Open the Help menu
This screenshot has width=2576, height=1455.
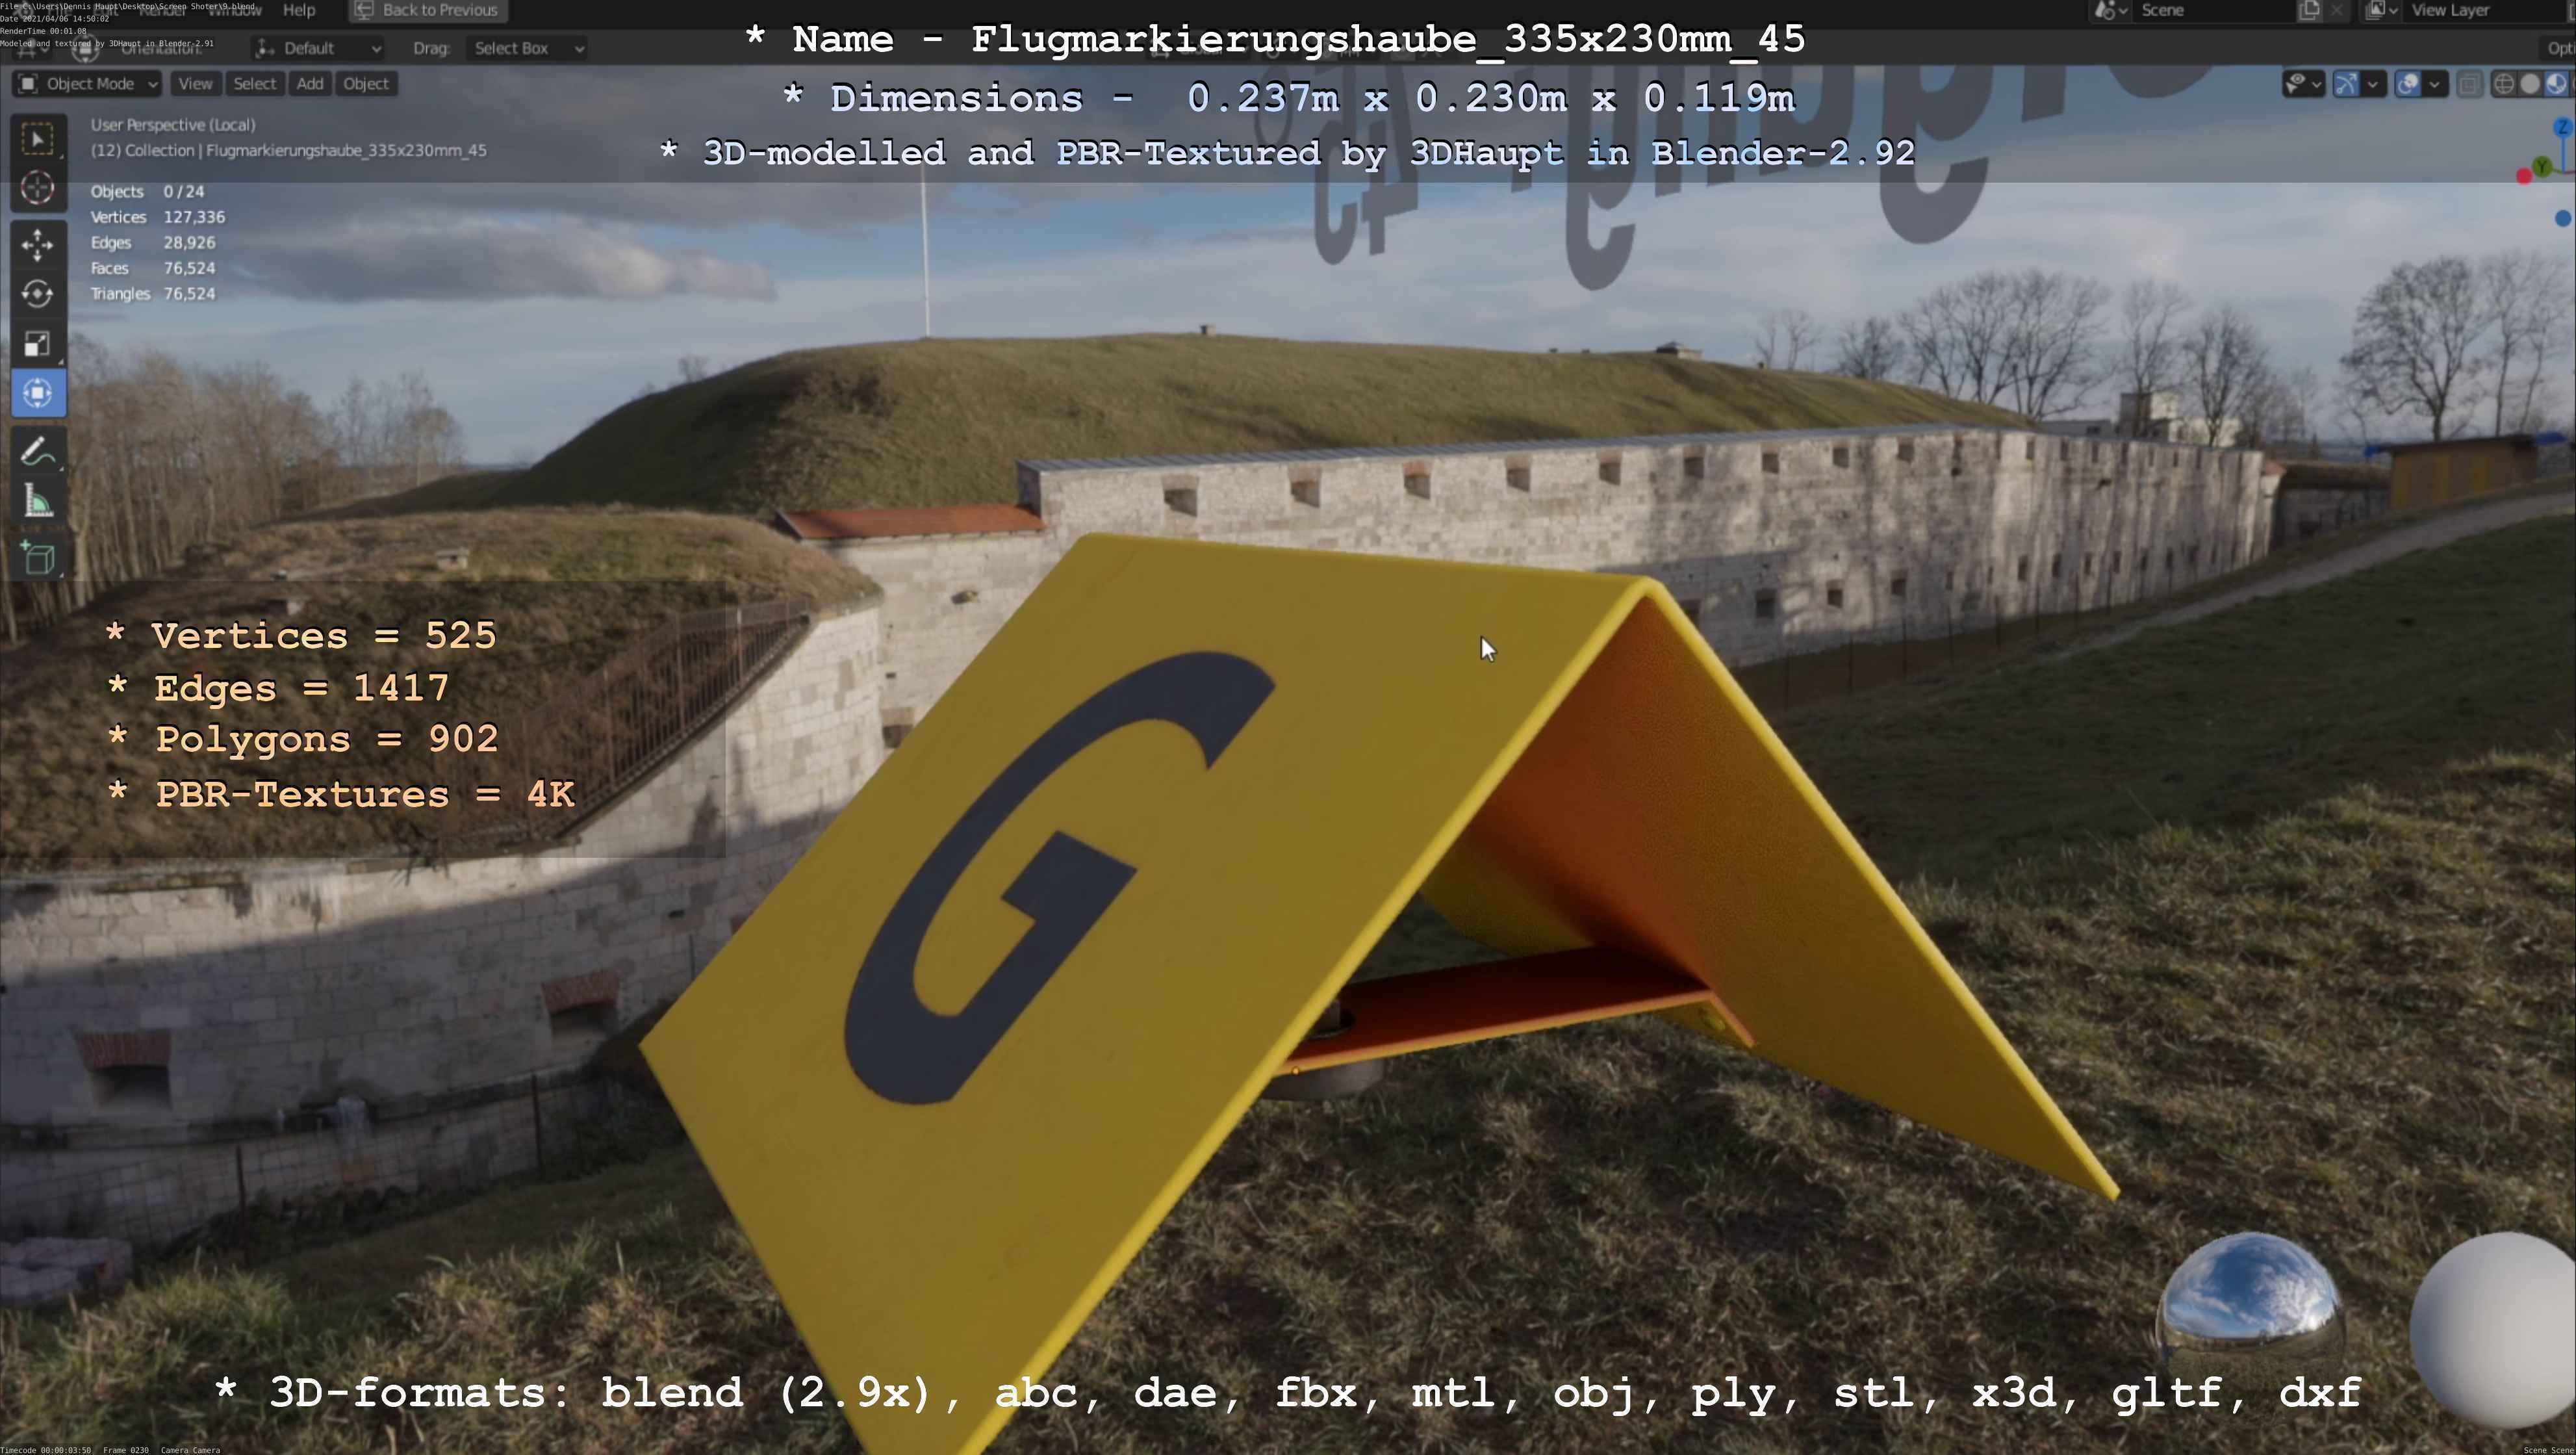point(299,10)
